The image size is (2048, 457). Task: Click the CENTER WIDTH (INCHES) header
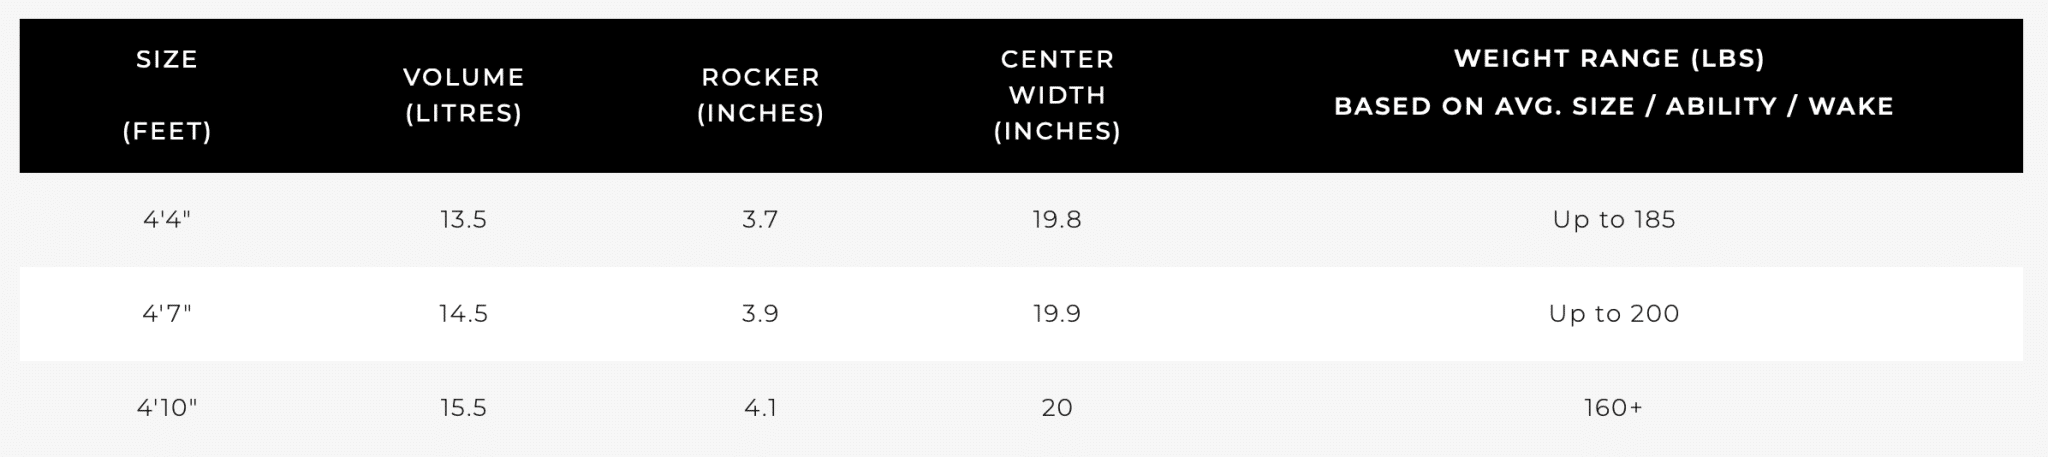point(1057,95)
